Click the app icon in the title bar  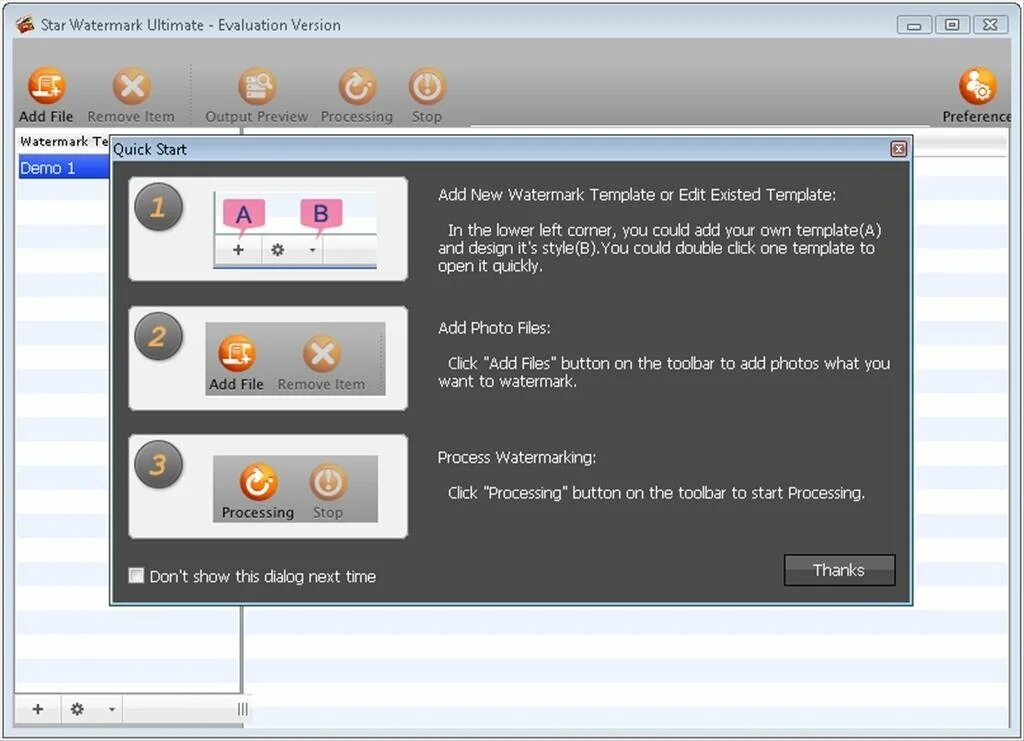coord(25,25)
